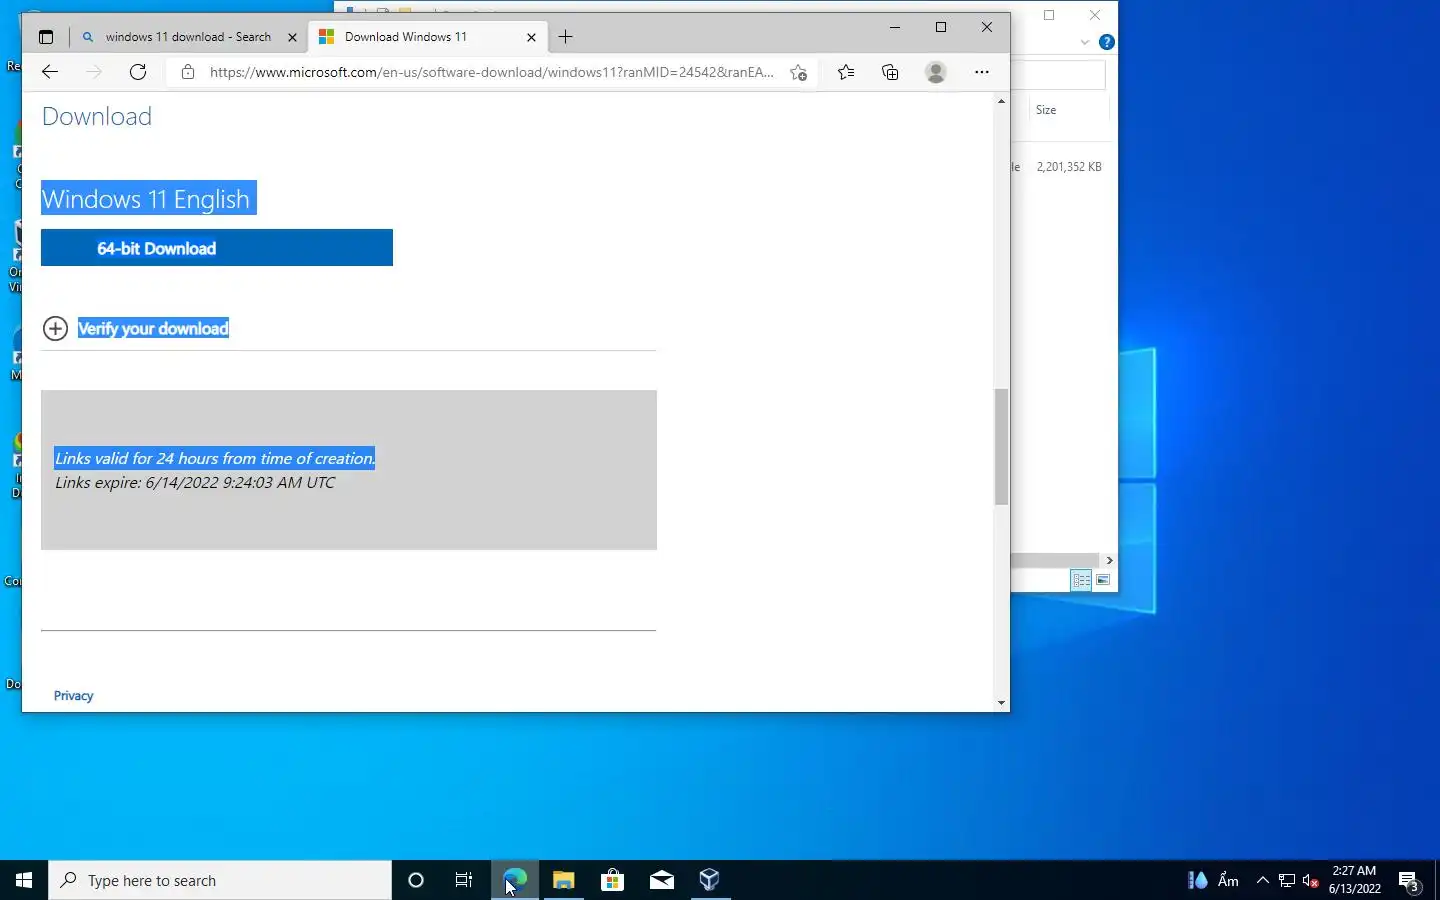
Task: Open Task View
Action: (x=464, y=880)
